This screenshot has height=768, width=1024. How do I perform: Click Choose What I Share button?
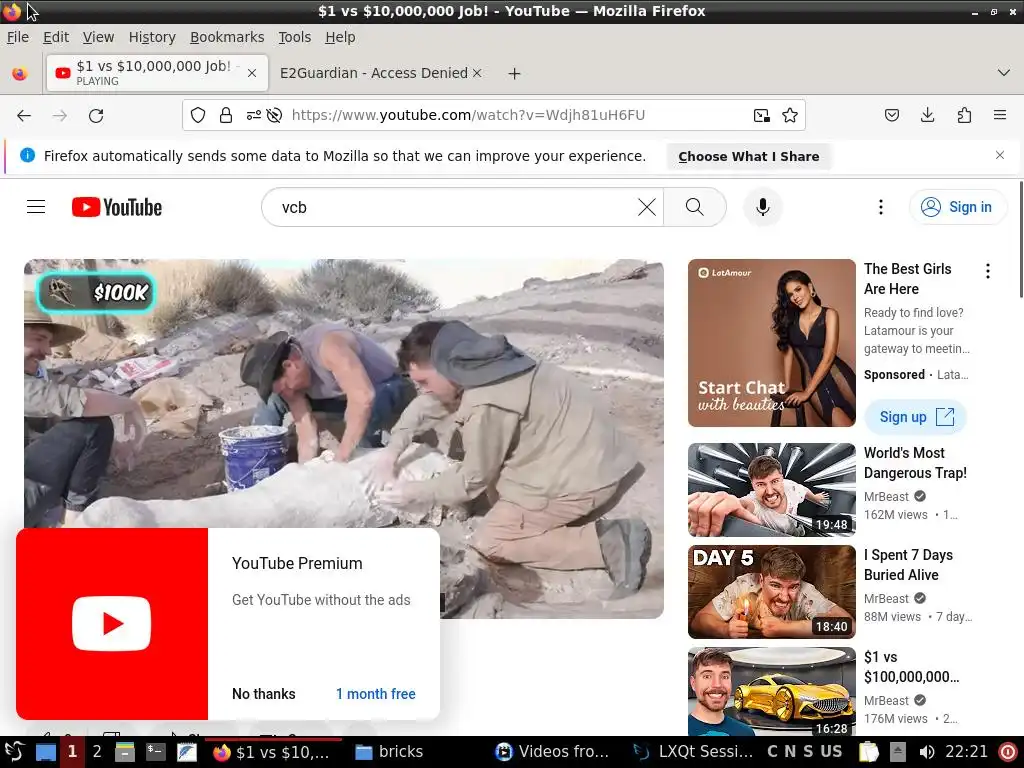(x=748, y=157)
